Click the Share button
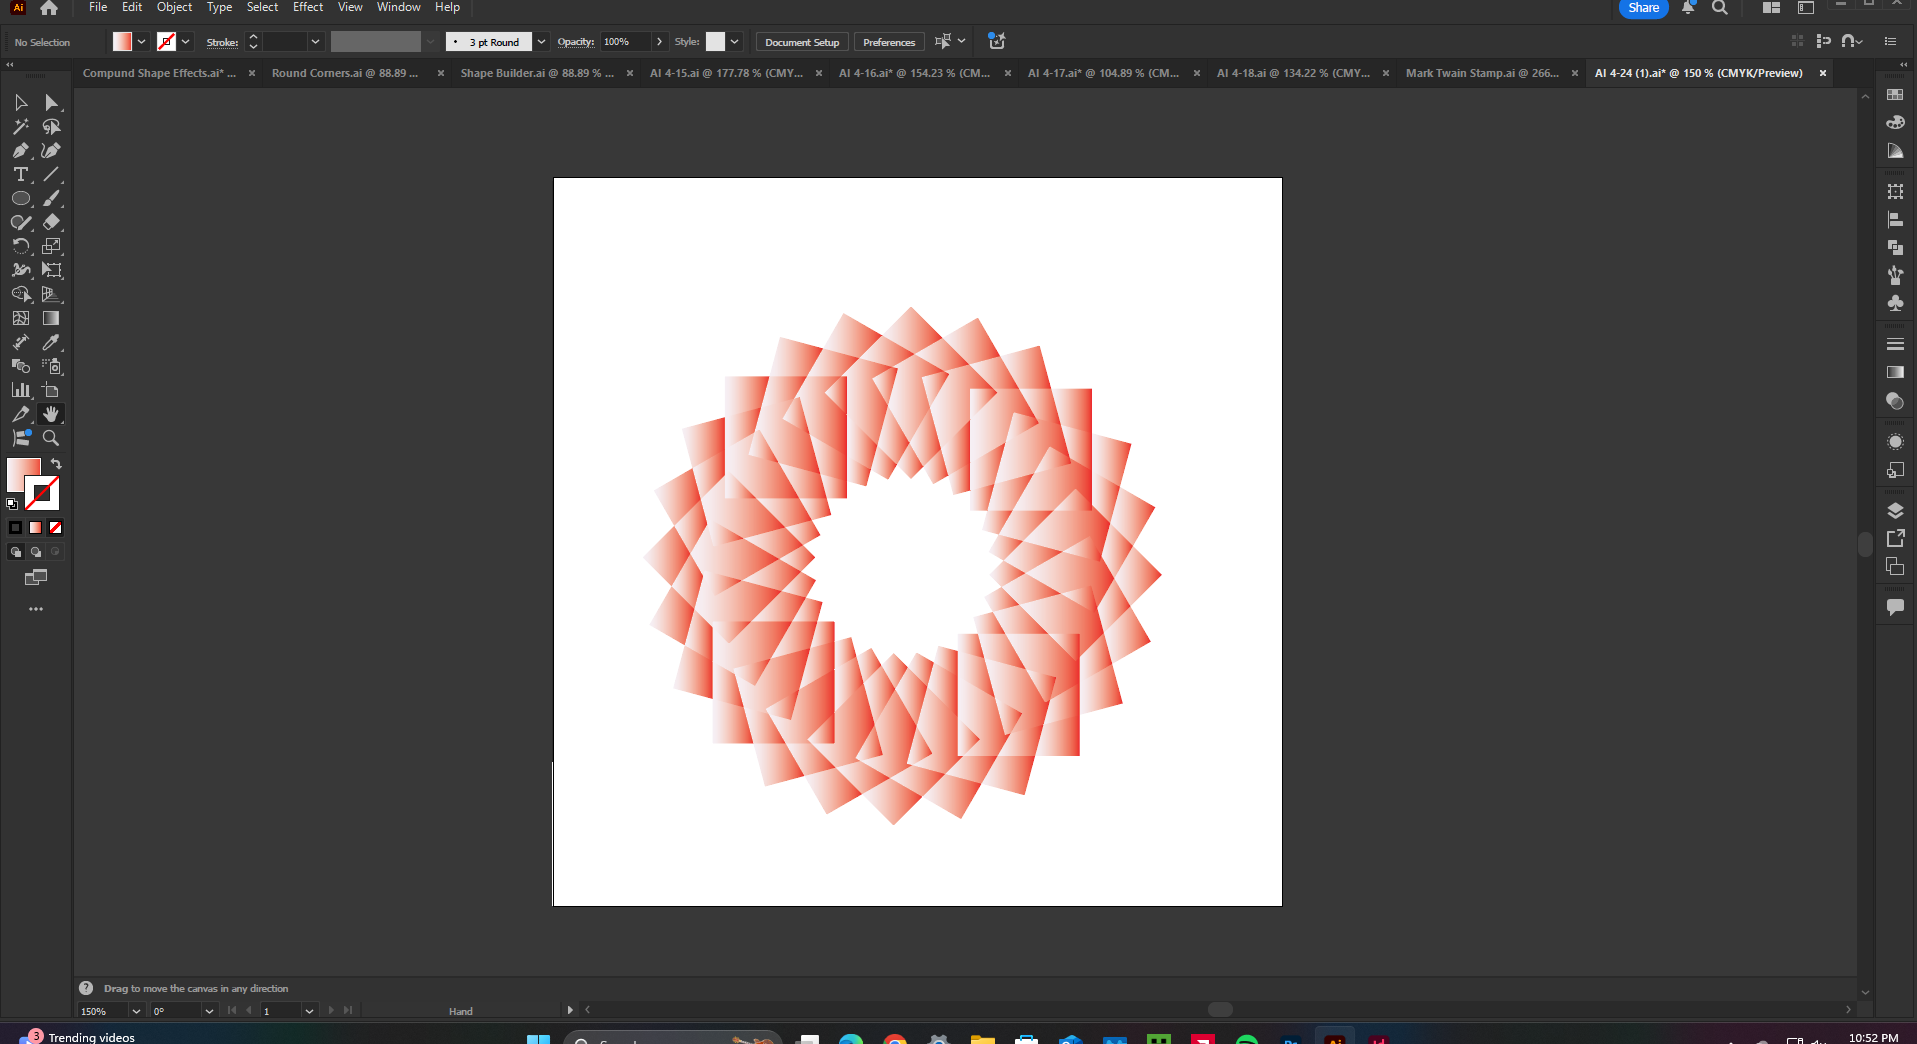Viewport: 1917px width, 1044px height. [1643, 8]
